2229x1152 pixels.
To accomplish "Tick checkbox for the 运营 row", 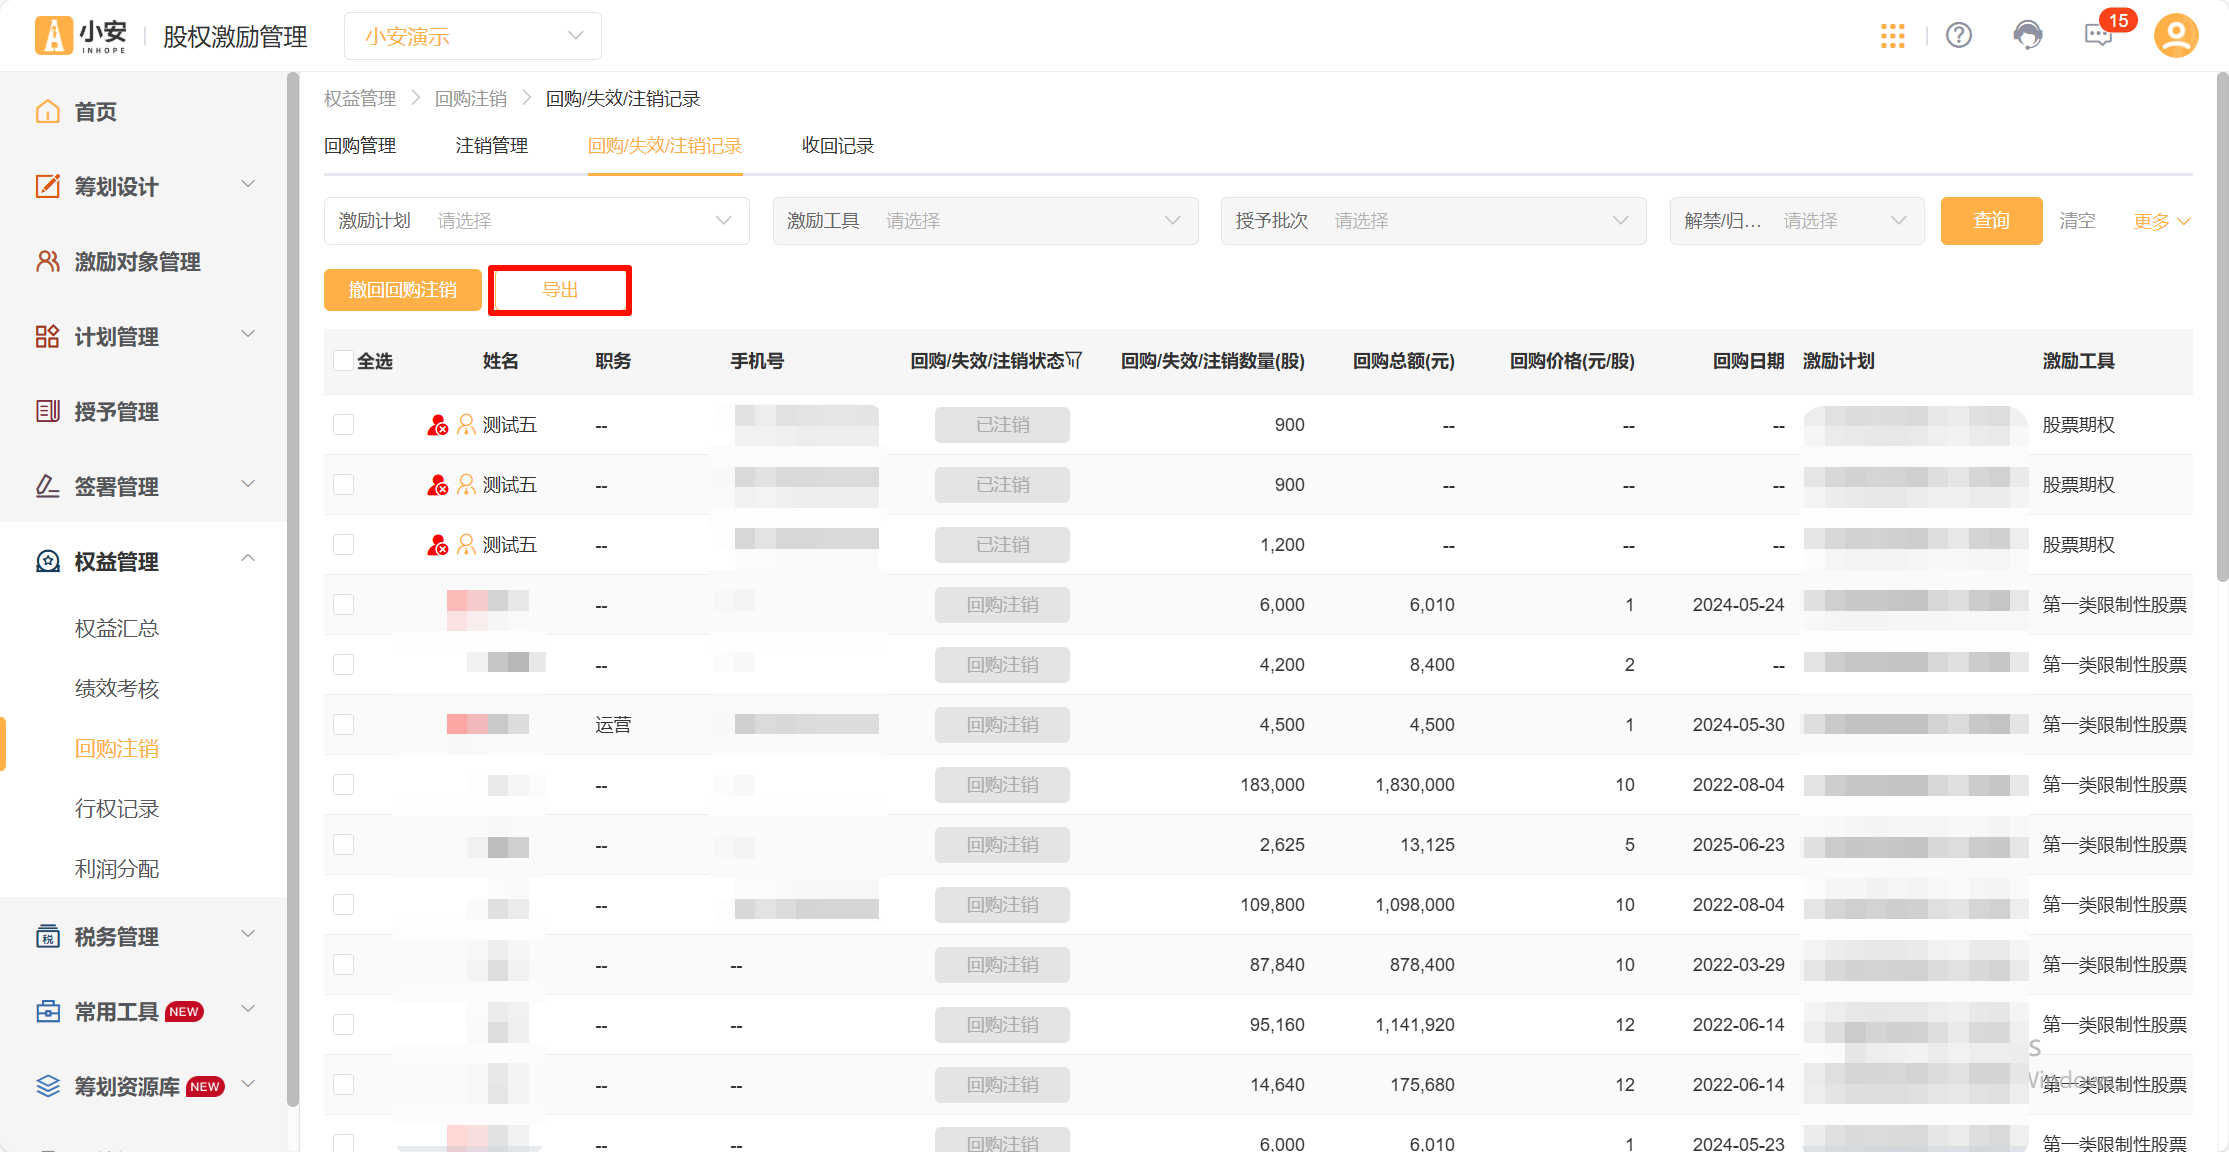I will click(343, 725).
